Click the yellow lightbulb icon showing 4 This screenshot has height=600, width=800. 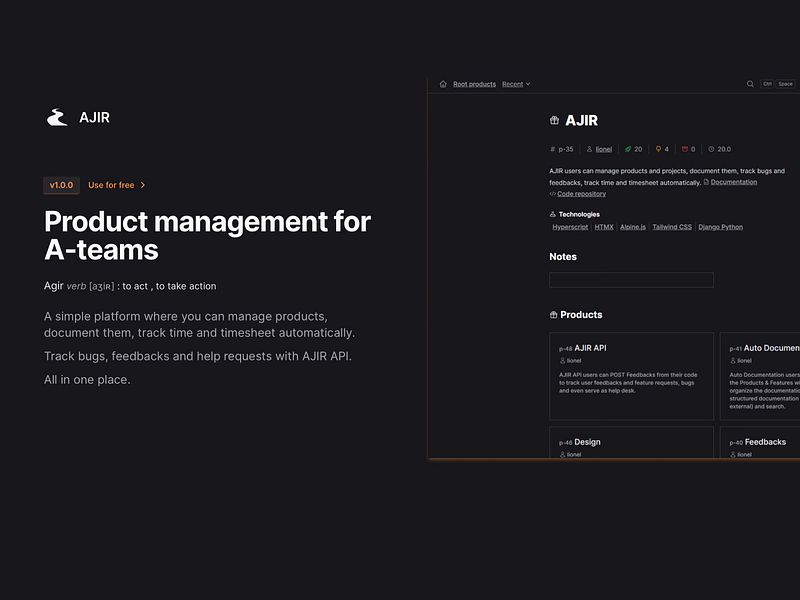(x=660, y=149)
